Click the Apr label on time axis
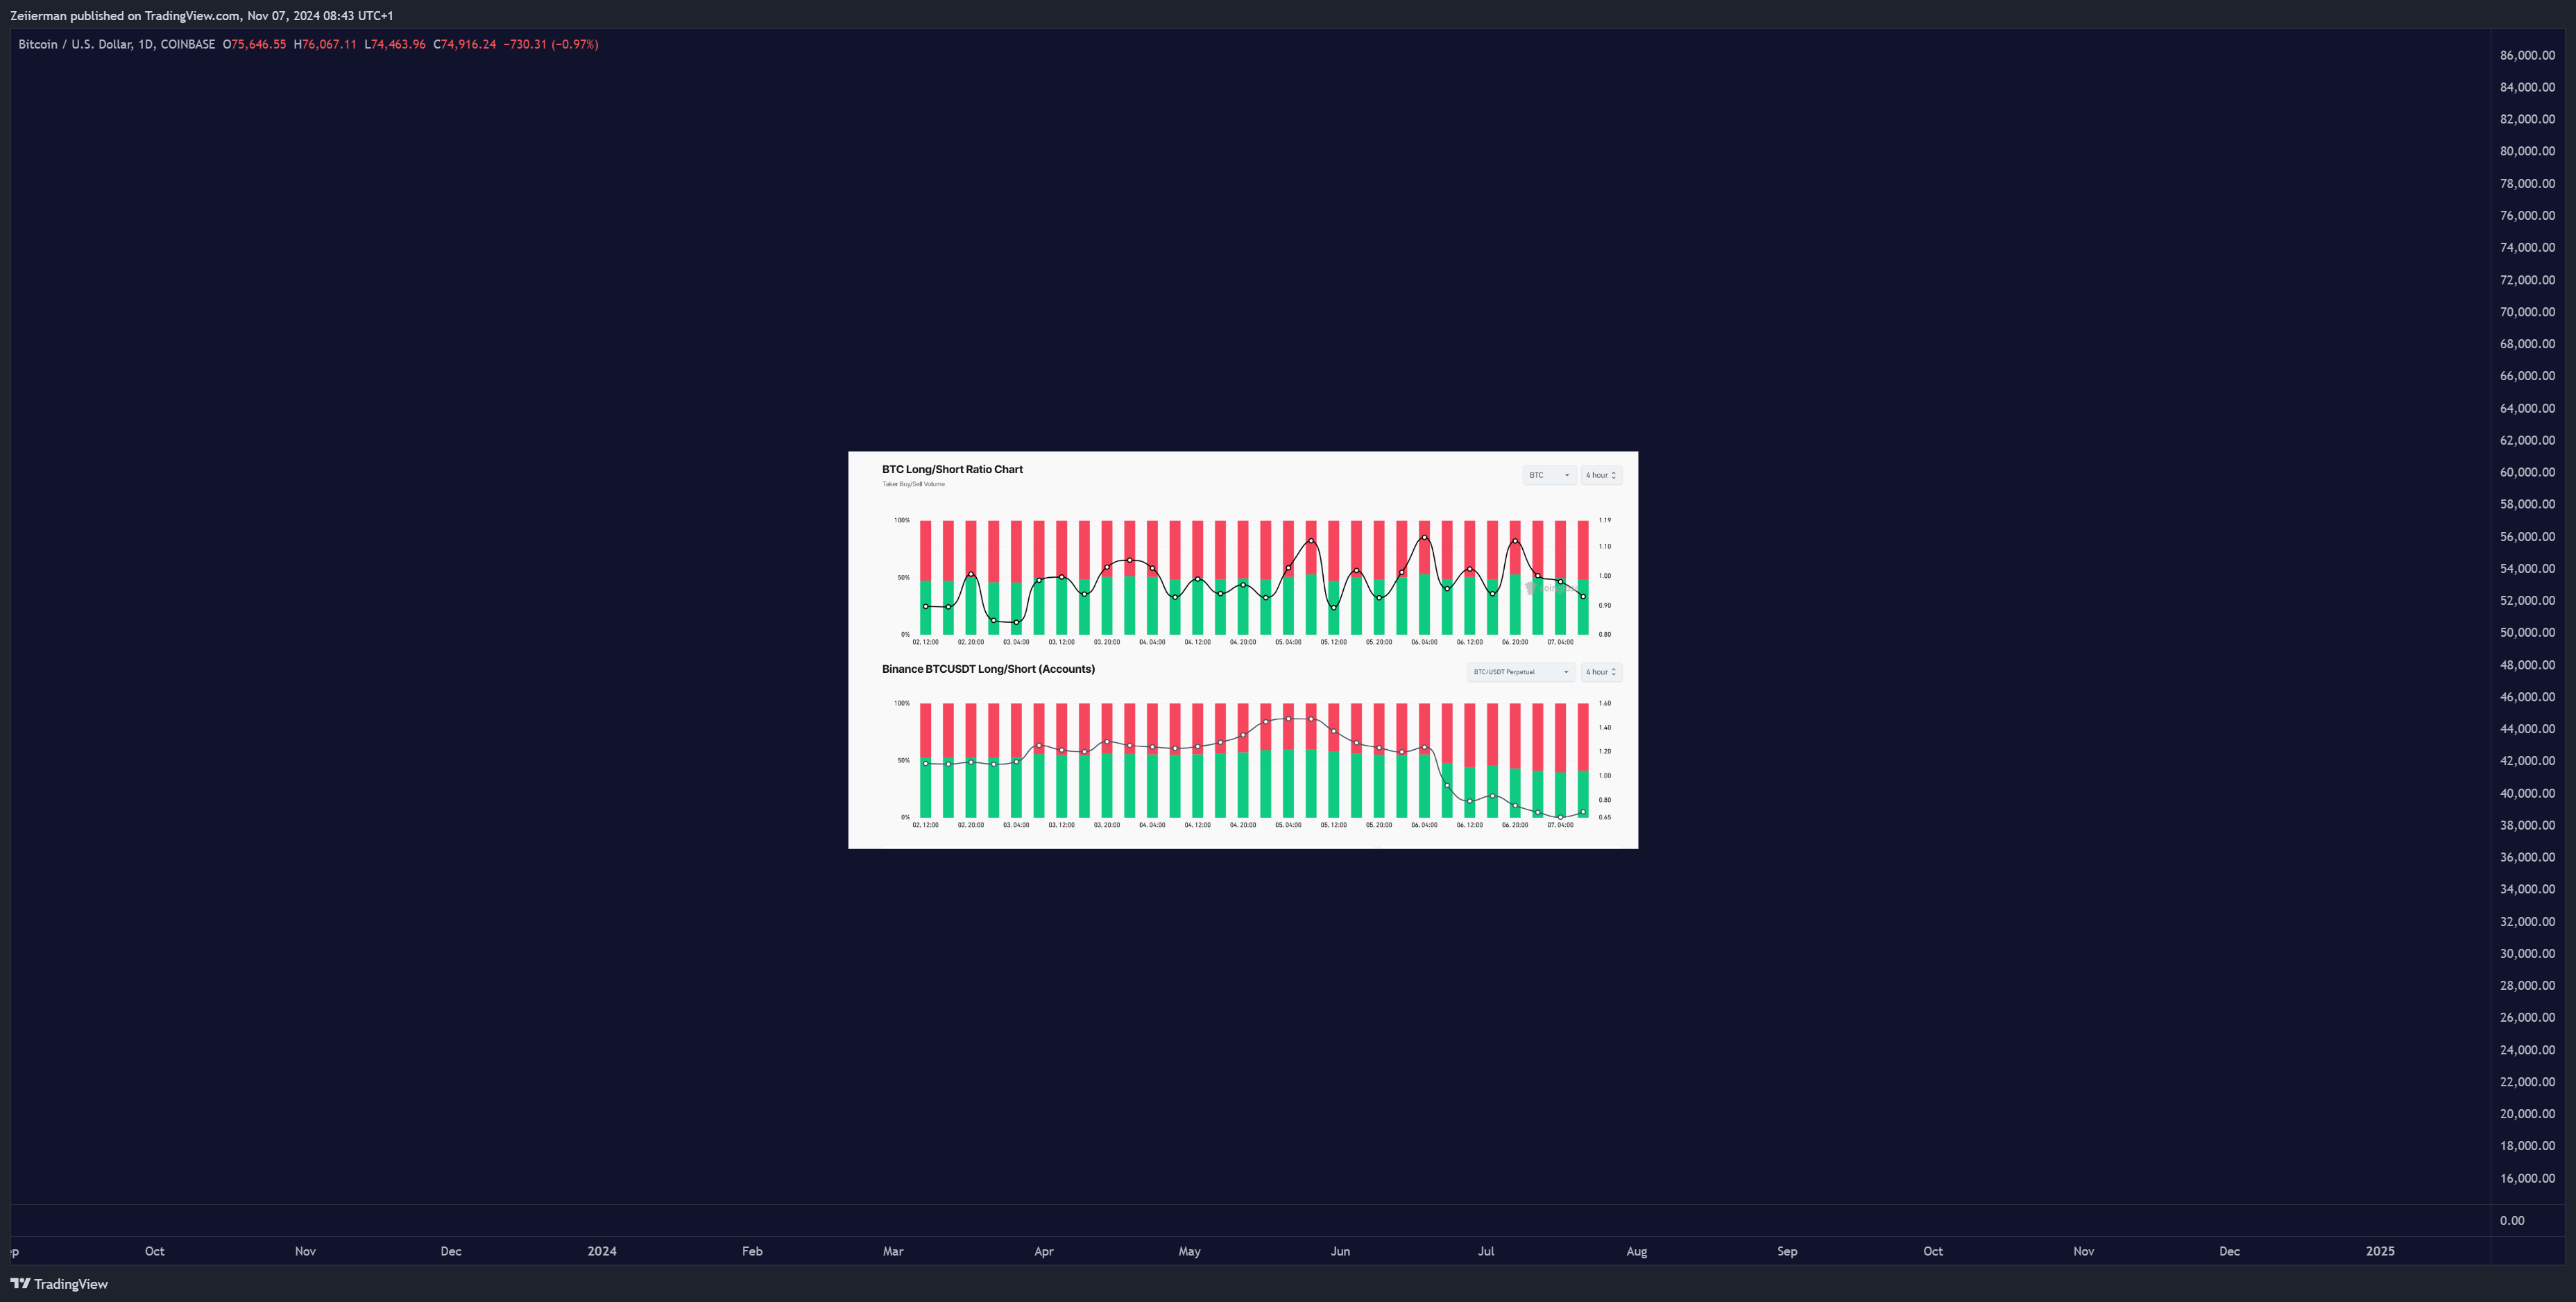Image resolution: width=2576 pixels, height=1302 pixels. pyautogui.click(x=1044, y=1251)
